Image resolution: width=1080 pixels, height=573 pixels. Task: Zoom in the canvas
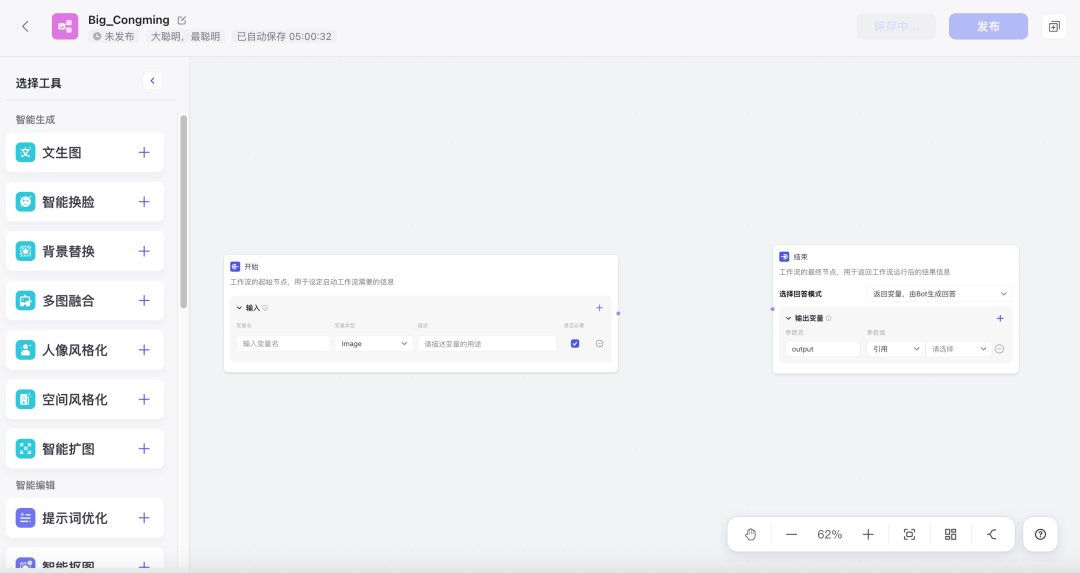pyautogui.click(x=869, y=534)
